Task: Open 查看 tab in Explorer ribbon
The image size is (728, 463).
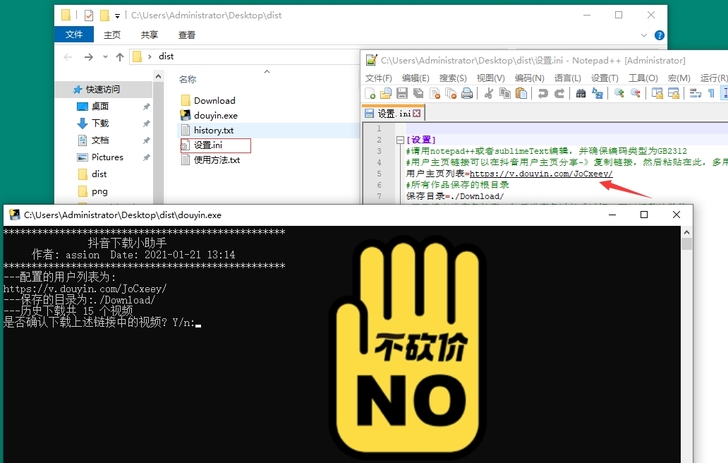Action: tap(187, 35)
